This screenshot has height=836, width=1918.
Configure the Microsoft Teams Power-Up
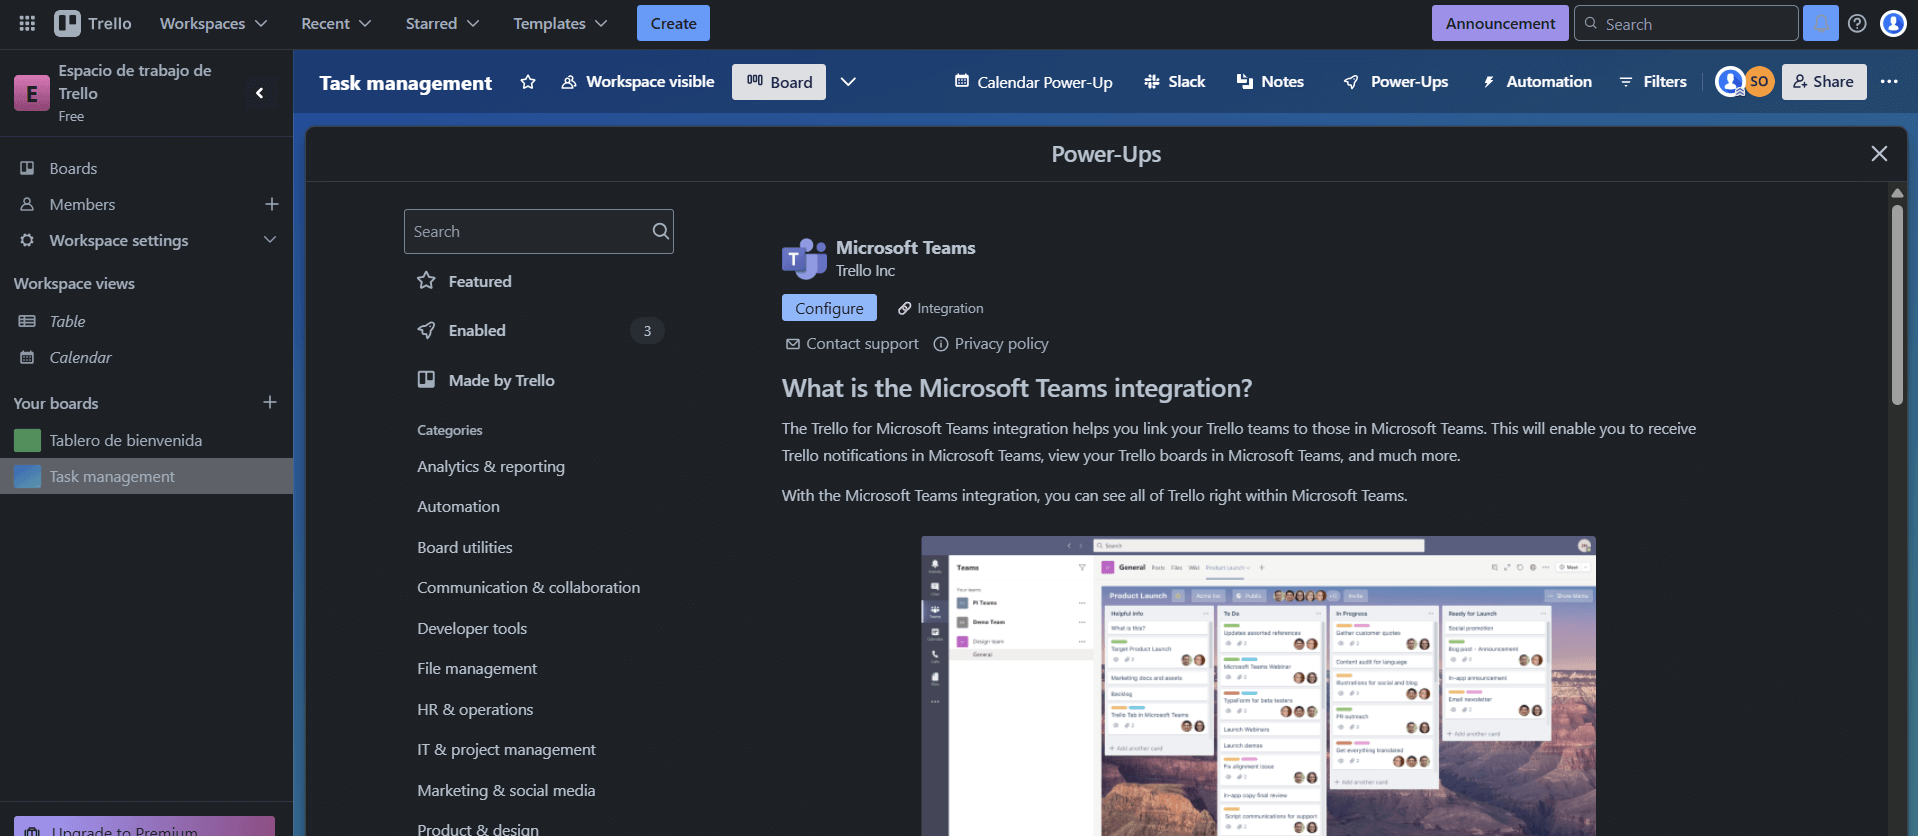829,308
